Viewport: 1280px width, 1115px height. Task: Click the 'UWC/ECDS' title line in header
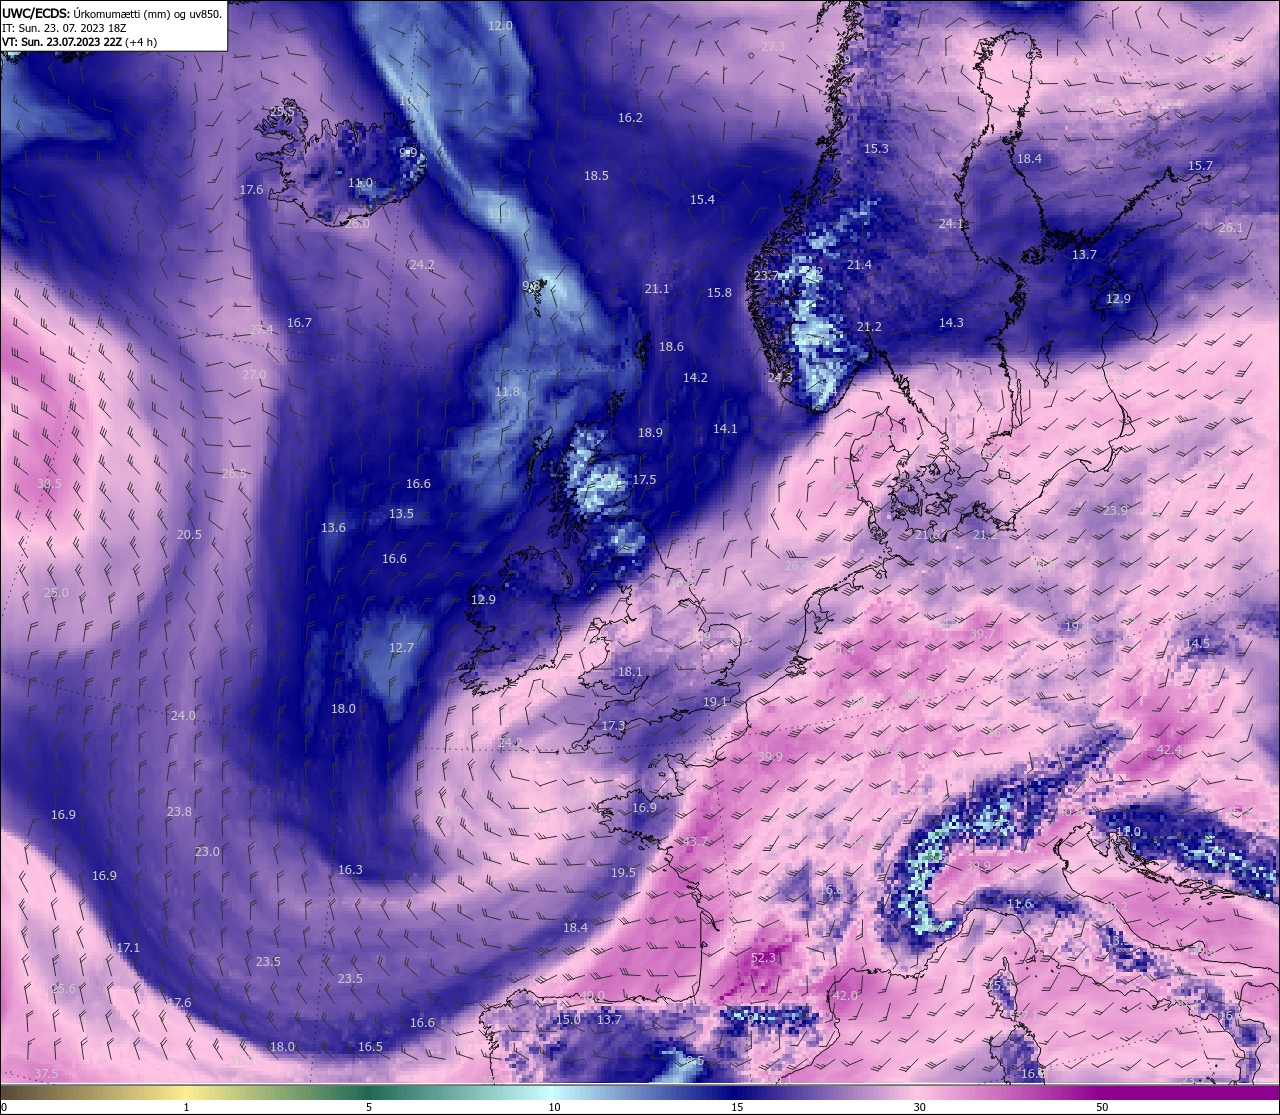(112, 14)
